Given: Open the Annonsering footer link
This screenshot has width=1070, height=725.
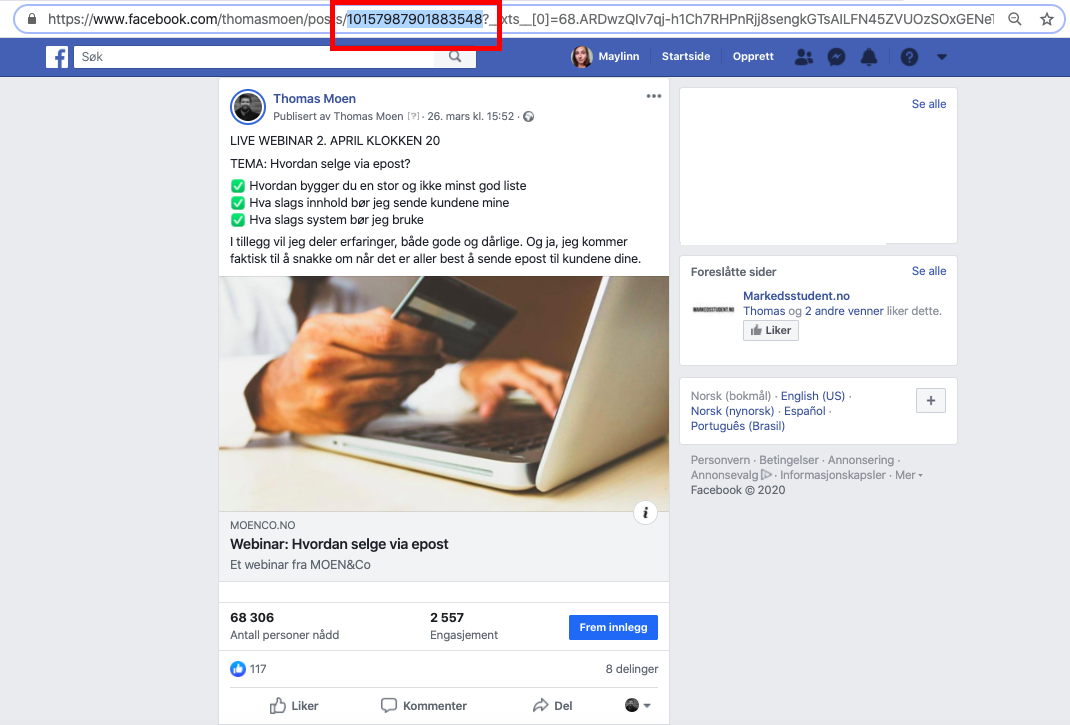Looking at the screenshot, I should tap(861, 460).
